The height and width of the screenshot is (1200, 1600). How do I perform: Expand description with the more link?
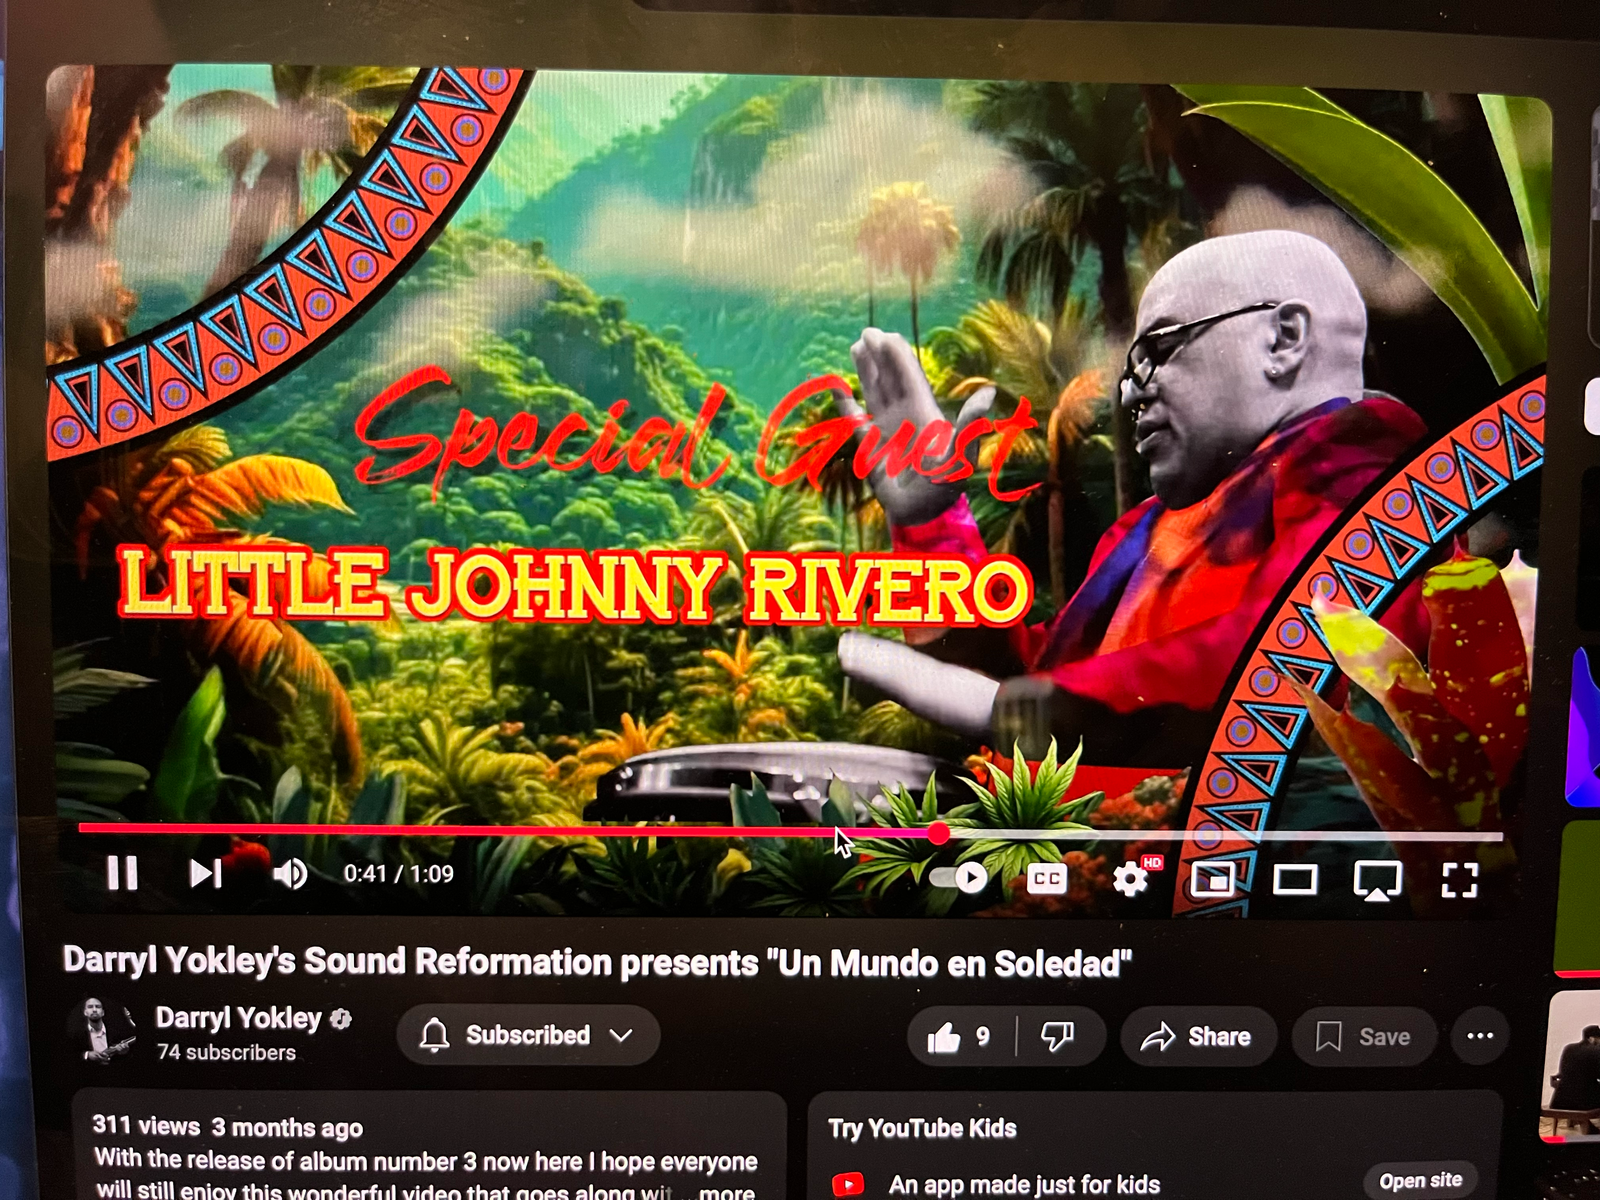727,1192
